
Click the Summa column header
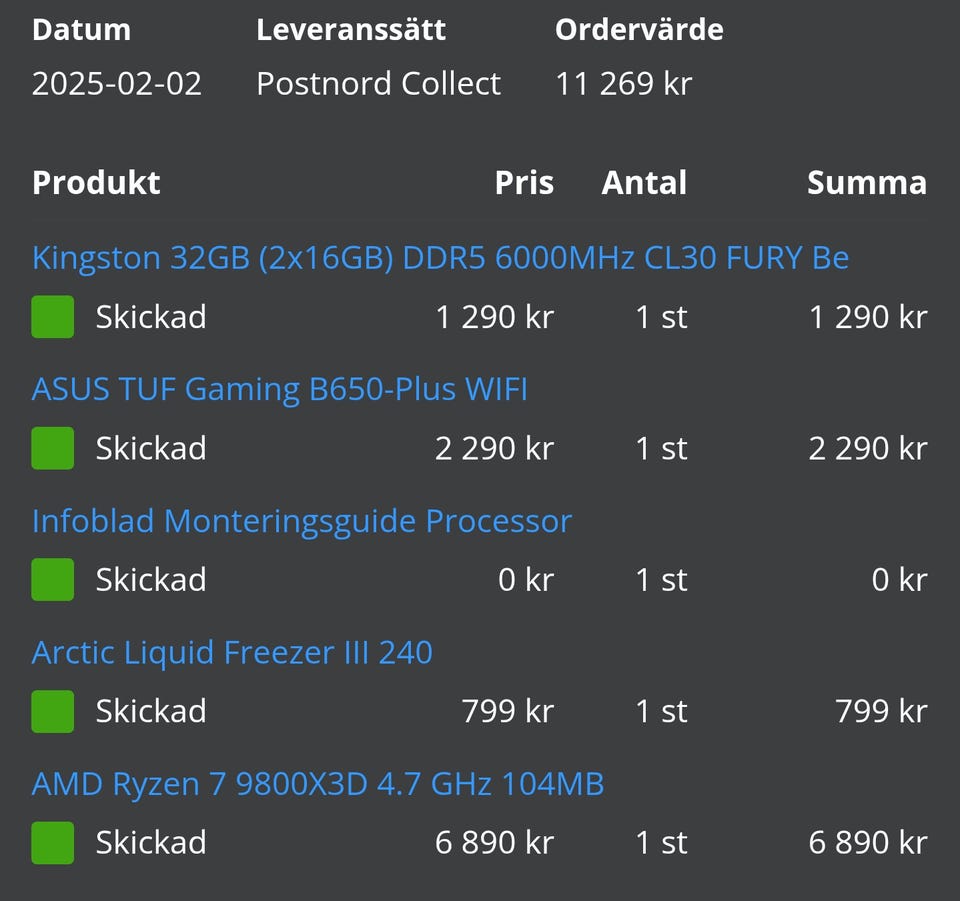coord(866,183)
